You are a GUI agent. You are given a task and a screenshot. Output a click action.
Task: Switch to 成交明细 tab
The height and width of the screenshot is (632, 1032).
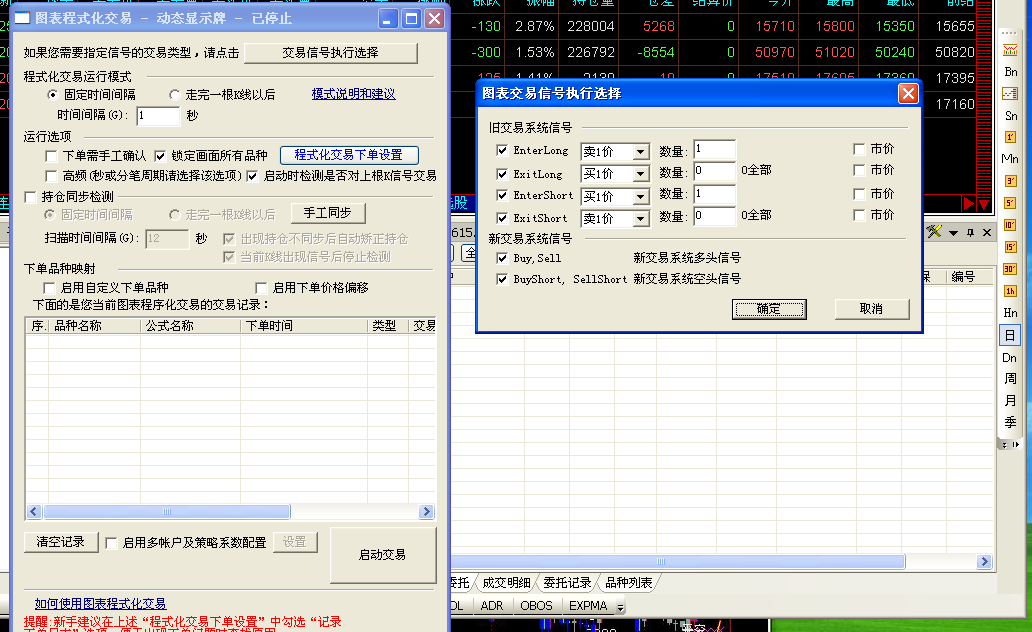(507, 583)
